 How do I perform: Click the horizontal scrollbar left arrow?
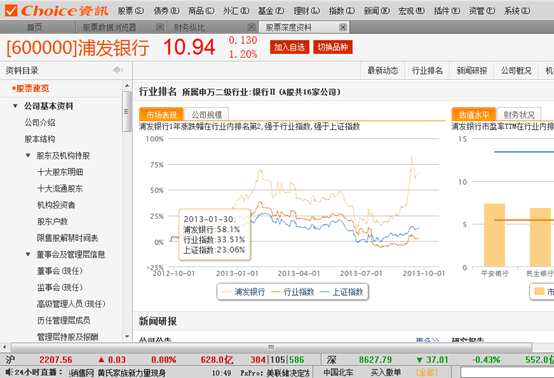[x=4, y=347]
